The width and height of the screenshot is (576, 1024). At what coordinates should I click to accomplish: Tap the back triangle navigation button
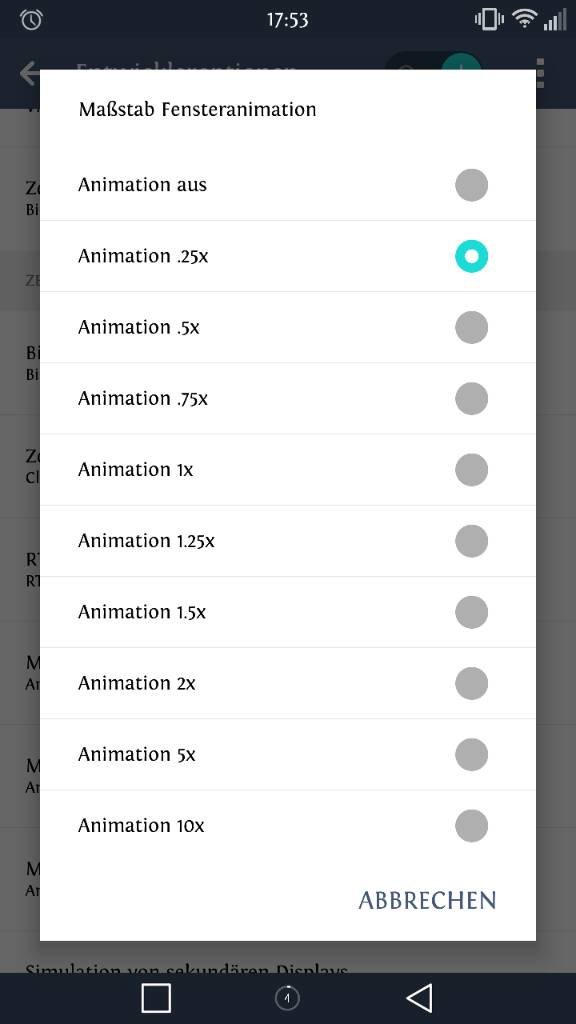pyautogui.click(x=419, y=998)
